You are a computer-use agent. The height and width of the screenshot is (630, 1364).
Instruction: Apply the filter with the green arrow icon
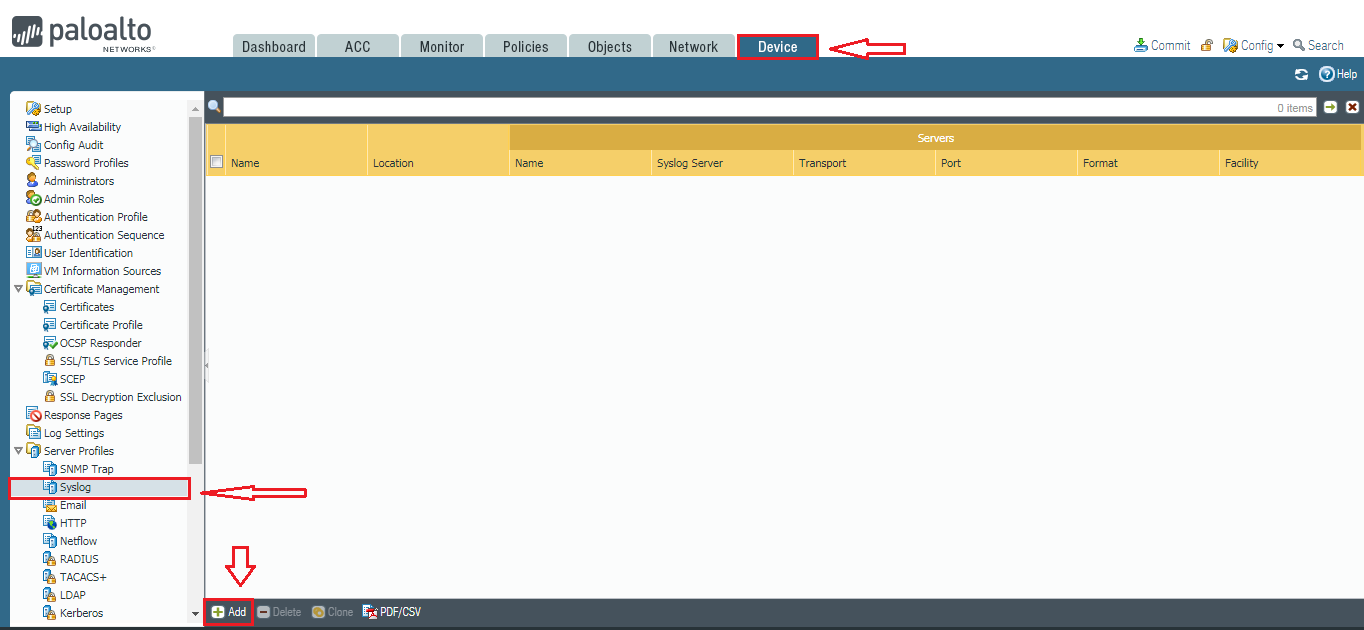(1330, 107)
